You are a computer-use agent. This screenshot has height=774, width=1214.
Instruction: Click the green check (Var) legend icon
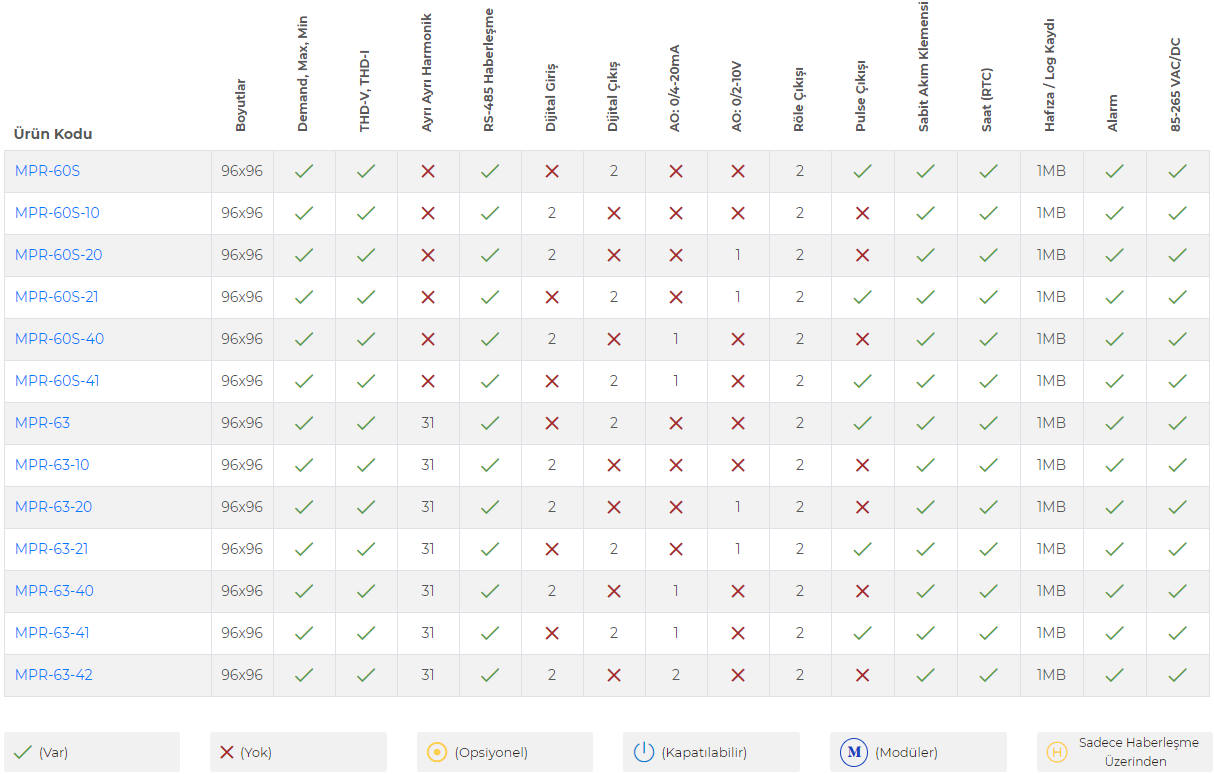click(x=22, y=752)
